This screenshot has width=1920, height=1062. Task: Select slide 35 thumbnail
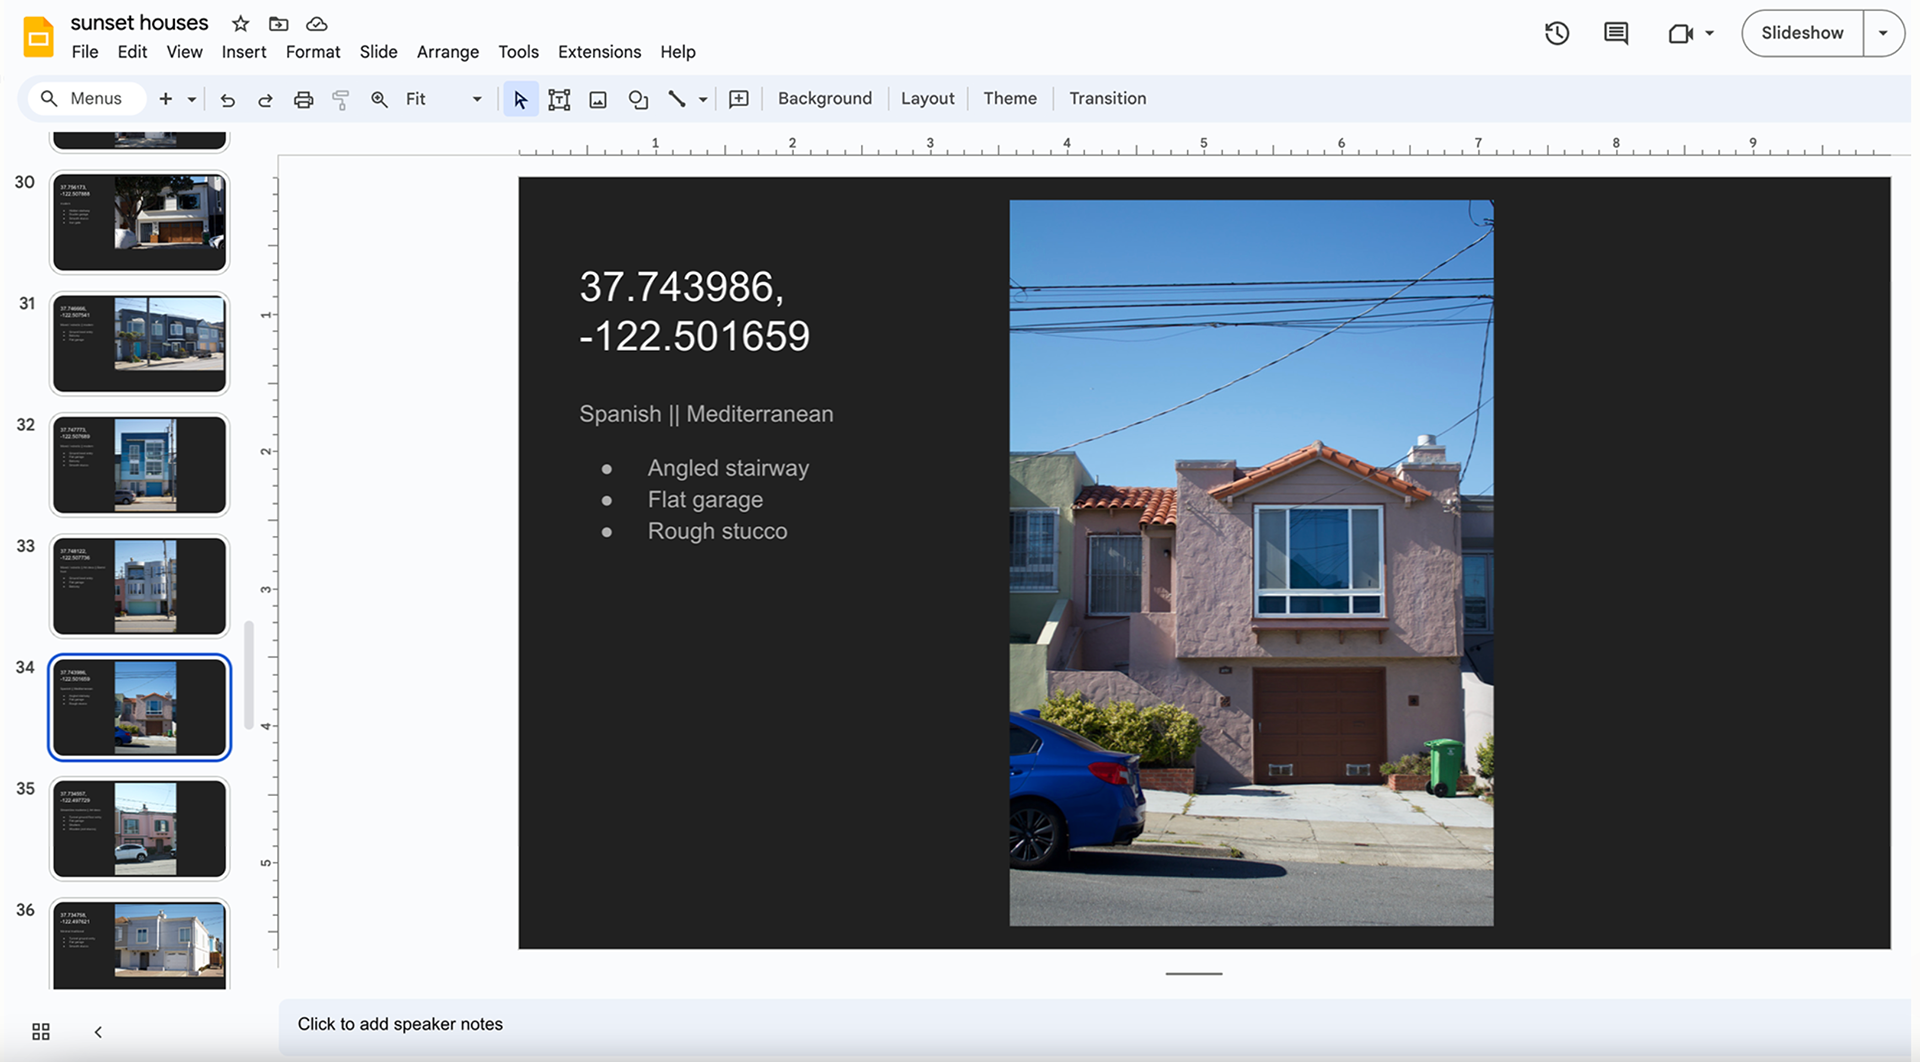click(140, 829)
